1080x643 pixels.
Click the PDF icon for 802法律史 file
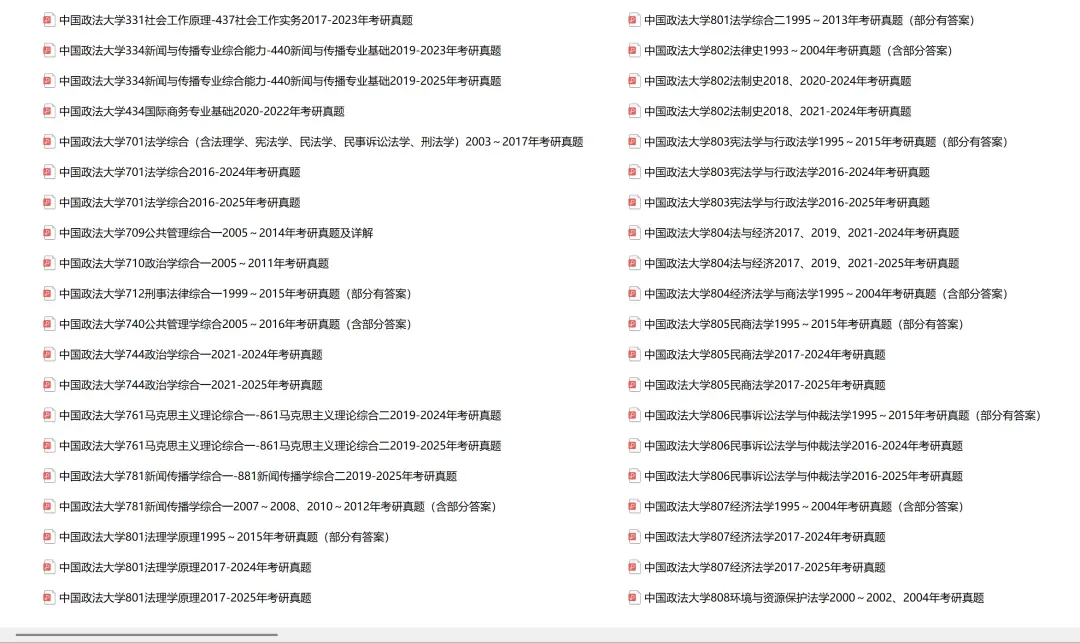click(632, 49)
